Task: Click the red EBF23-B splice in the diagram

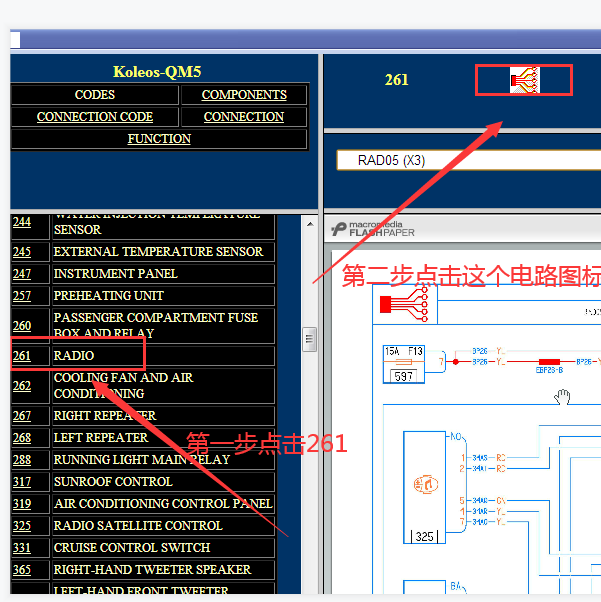Action: click(549, 362)
